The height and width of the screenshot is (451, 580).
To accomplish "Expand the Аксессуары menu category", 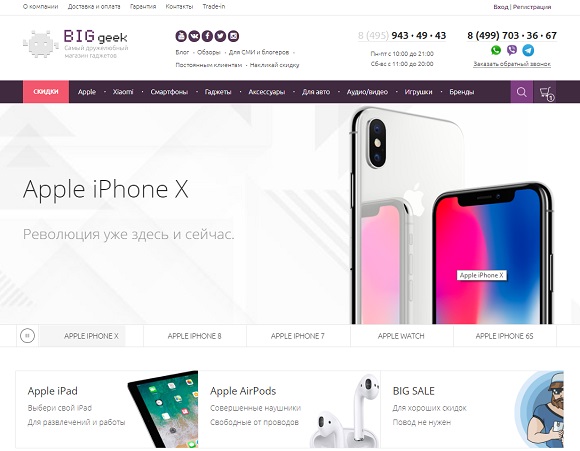I will [267, 92].
